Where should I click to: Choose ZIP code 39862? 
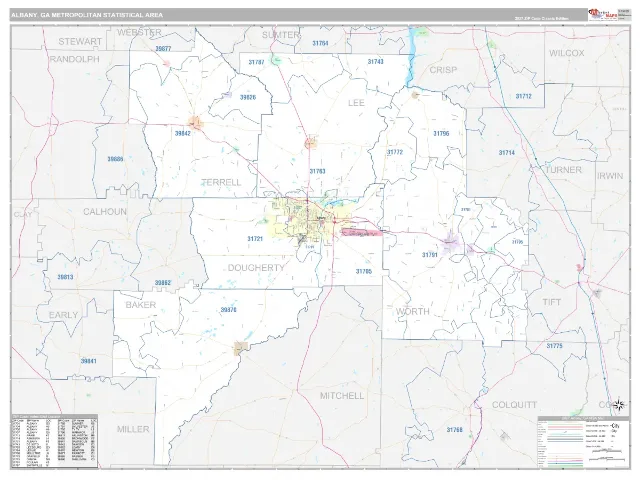coord(163,283)
